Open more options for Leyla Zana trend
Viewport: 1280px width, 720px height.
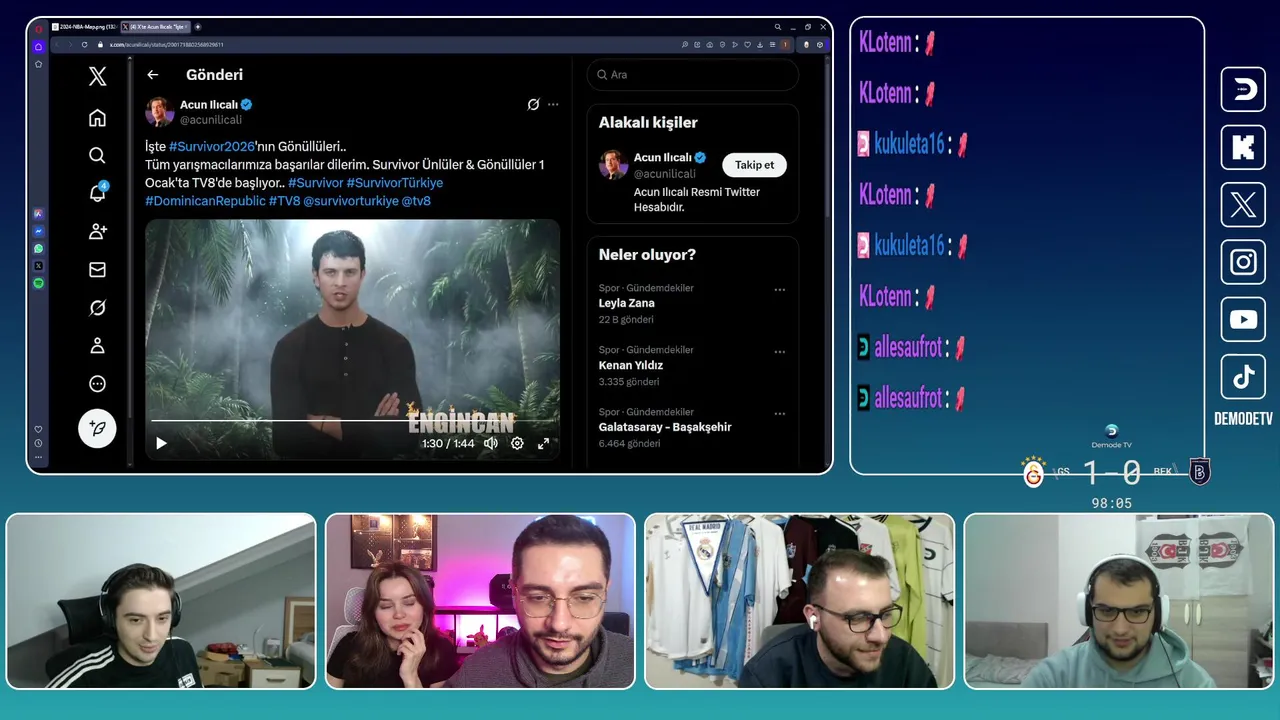coord(780,290)
